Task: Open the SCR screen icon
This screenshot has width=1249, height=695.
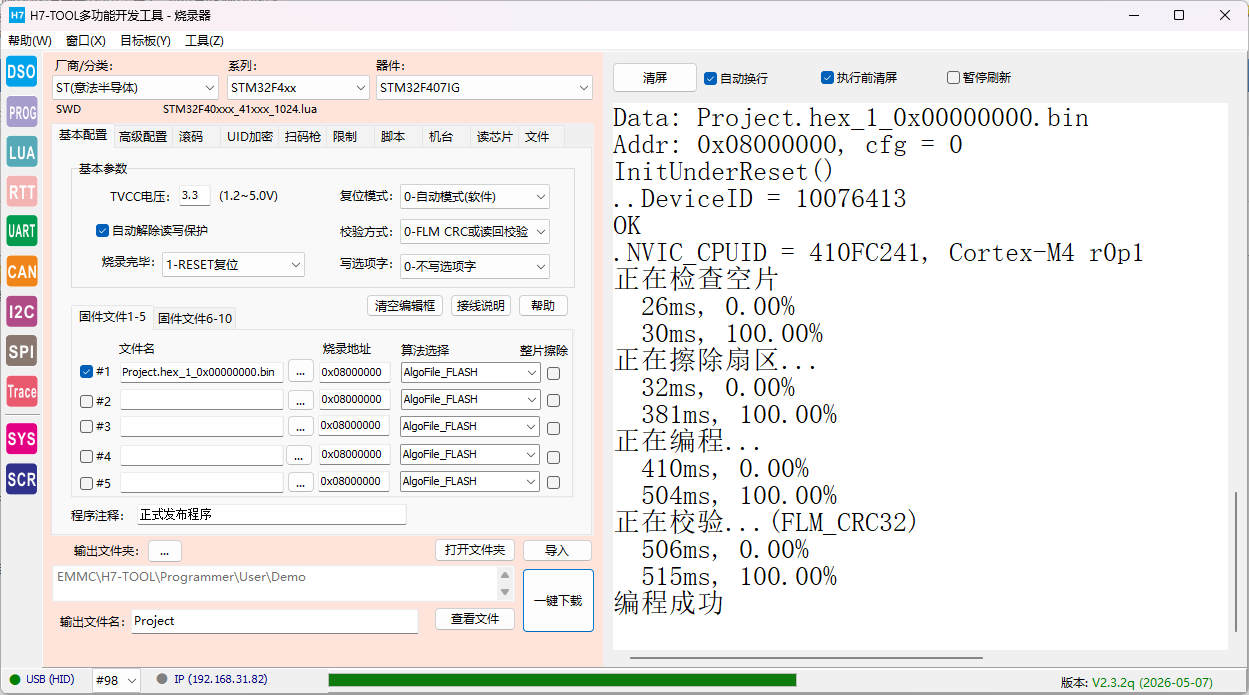Action: (22, 479)
